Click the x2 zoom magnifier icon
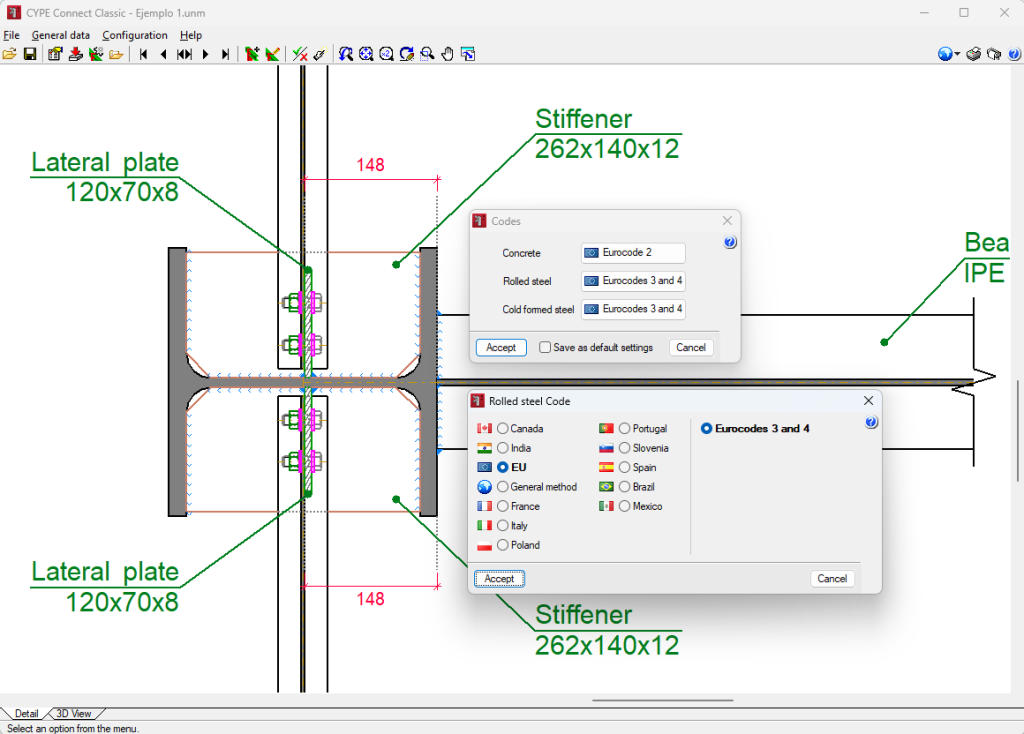The height and width of the screenshot is (734, 1024). (x=387, y=54)
